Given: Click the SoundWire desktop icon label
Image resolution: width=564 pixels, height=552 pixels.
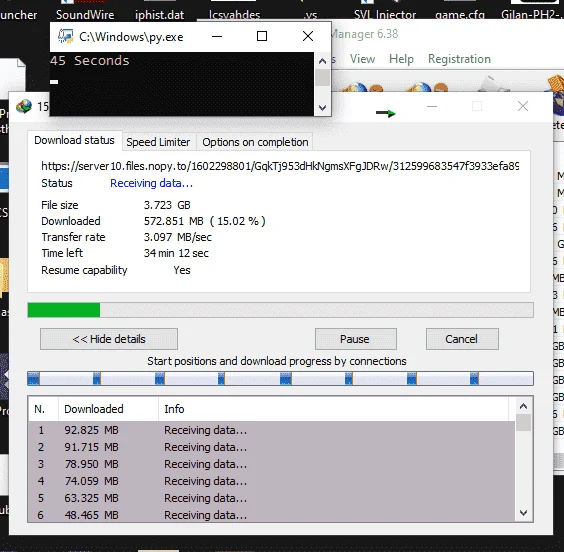Looking at the screenshot, I should 85,15.
